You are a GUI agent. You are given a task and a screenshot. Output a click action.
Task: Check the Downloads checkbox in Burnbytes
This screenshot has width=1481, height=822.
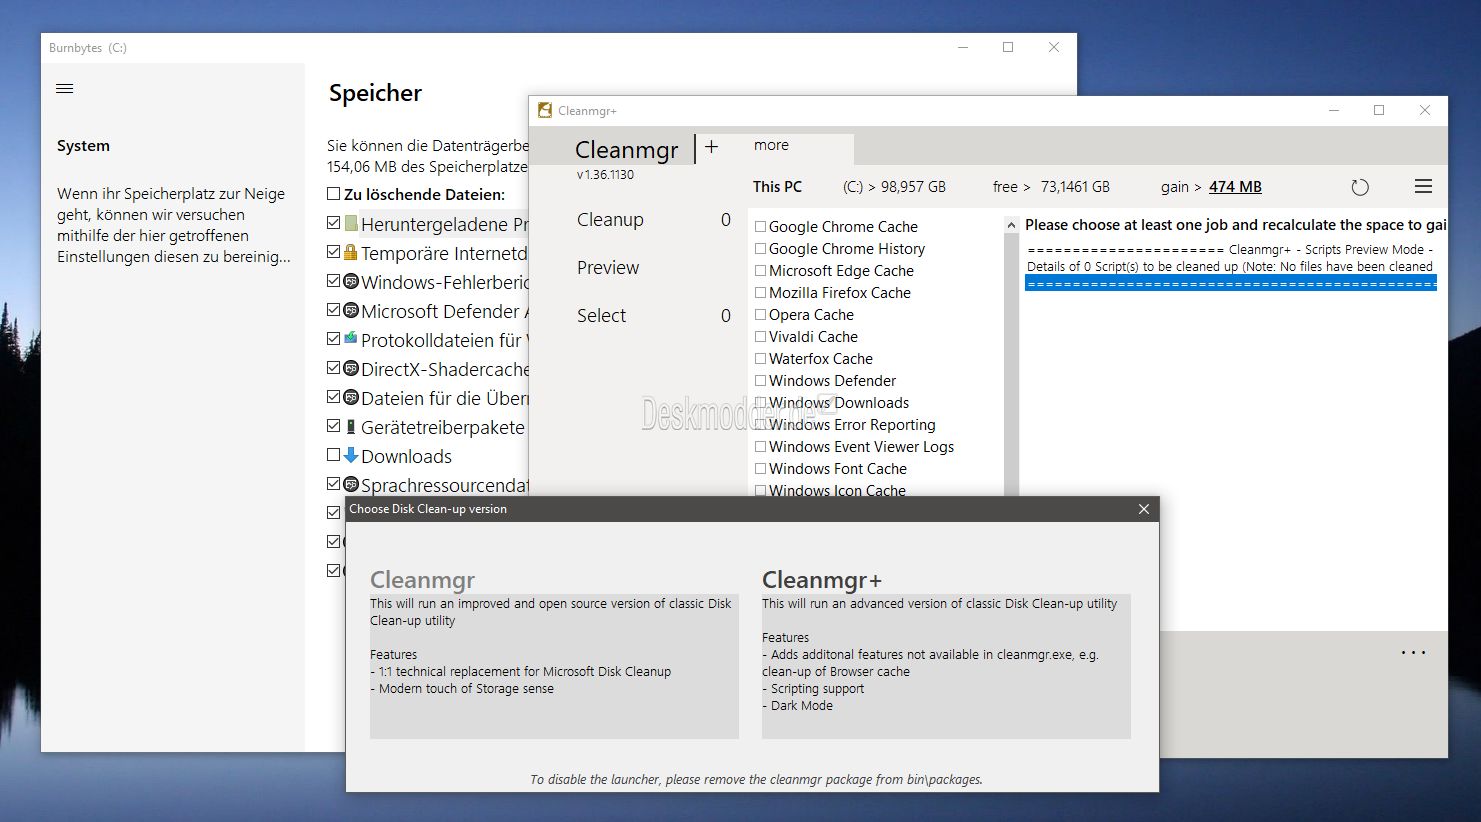(x=334, y=454)
